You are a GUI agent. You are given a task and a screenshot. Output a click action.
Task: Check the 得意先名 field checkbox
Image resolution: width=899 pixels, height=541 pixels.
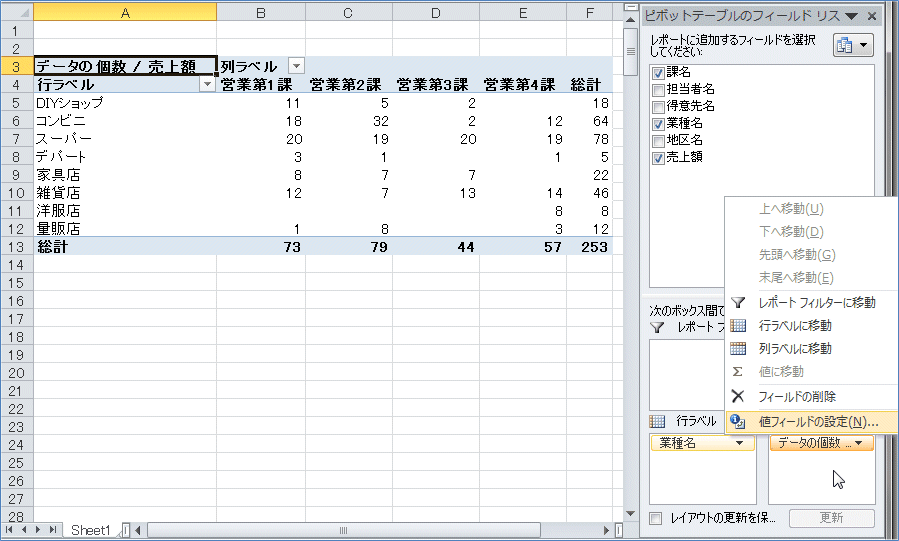tap(658, 107)
